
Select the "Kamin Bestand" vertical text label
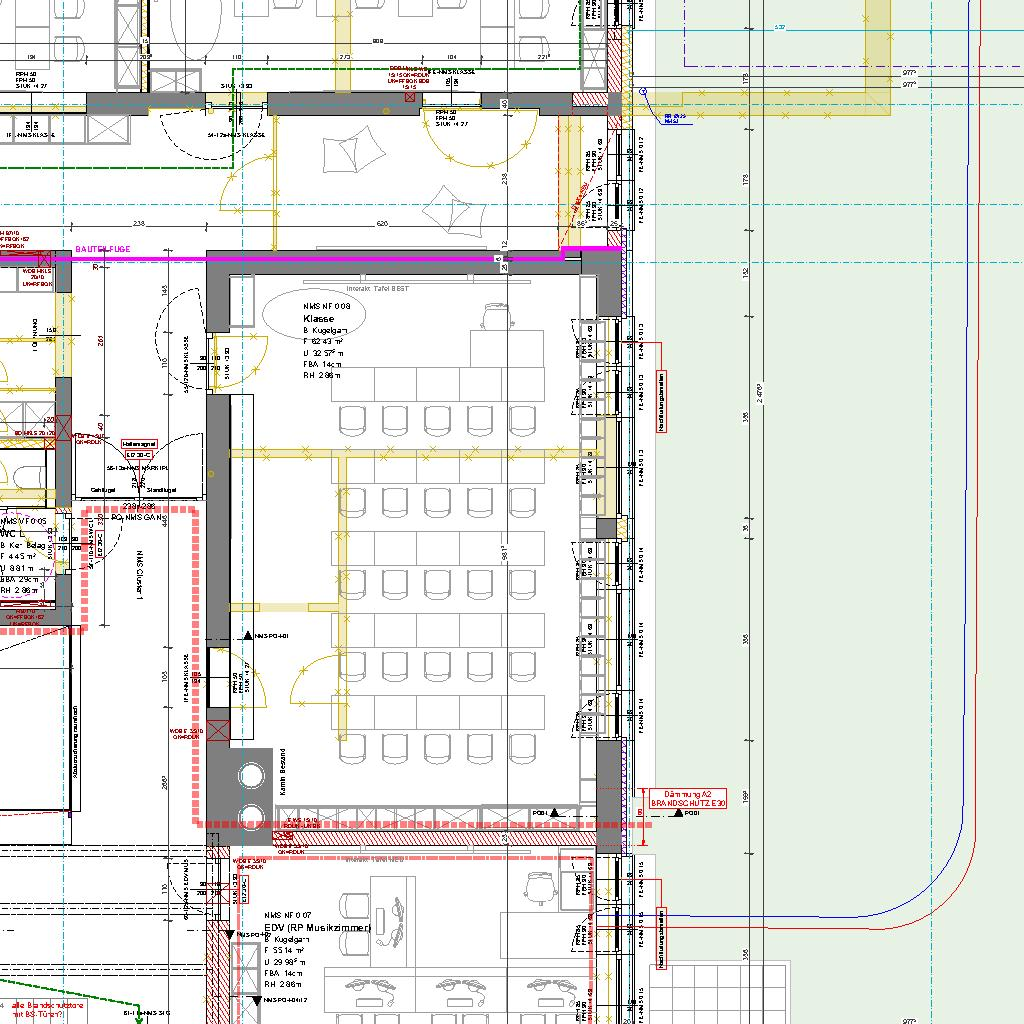coord(283,772)
